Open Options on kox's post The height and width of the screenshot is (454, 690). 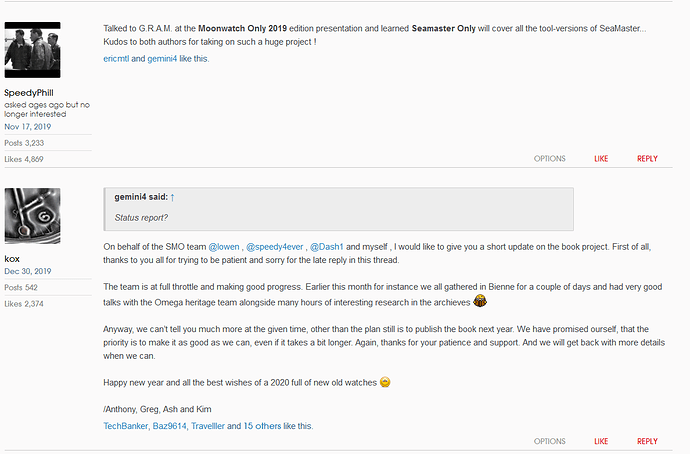click(x=550, y=441)
